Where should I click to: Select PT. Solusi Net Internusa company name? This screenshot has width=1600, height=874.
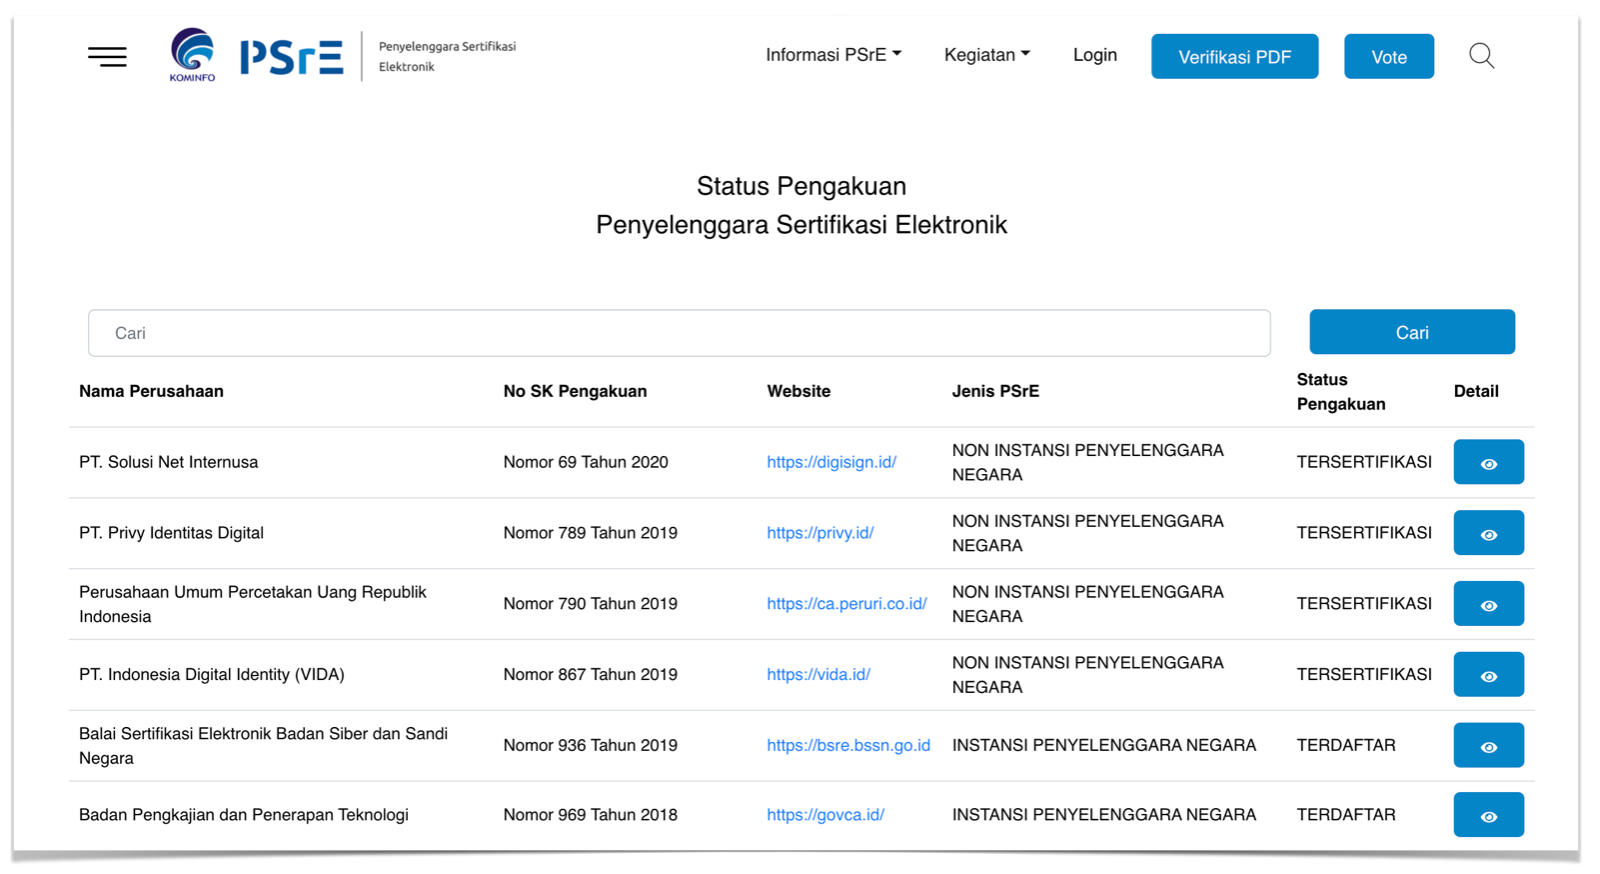[168, 462]
